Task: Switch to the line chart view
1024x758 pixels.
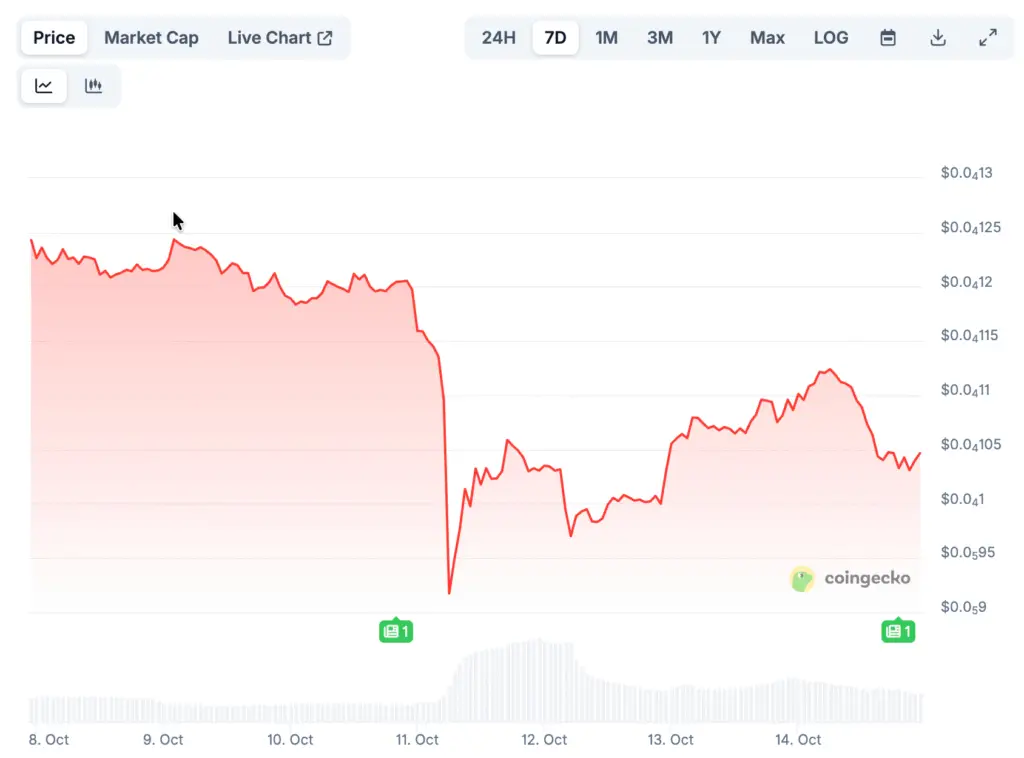Action: point(44,86)
